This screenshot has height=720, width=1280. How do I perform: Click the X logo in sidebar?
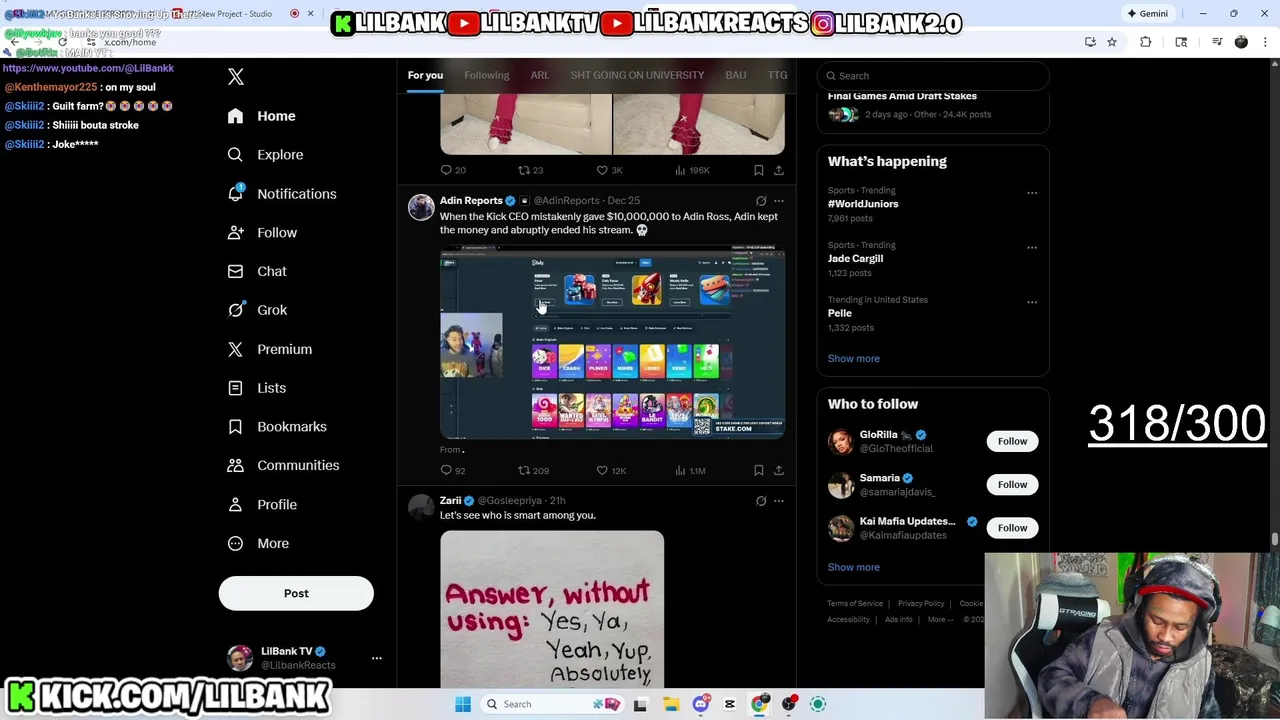click(236, 77)
